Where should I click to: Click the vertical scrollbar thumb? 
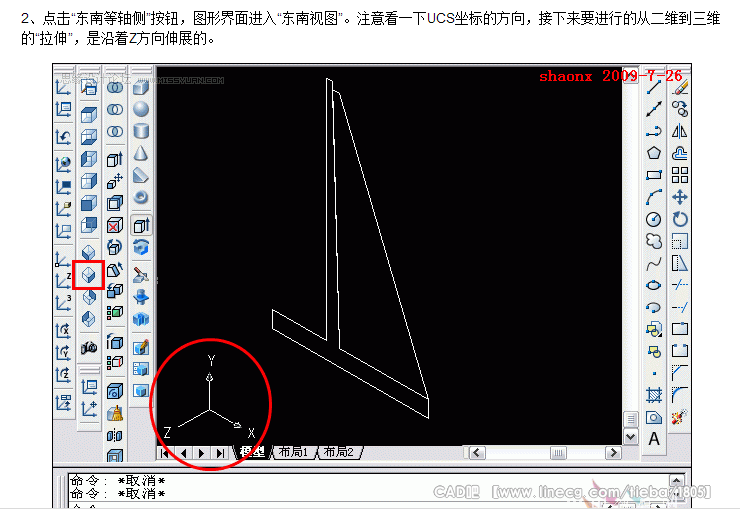coord(631,419)
